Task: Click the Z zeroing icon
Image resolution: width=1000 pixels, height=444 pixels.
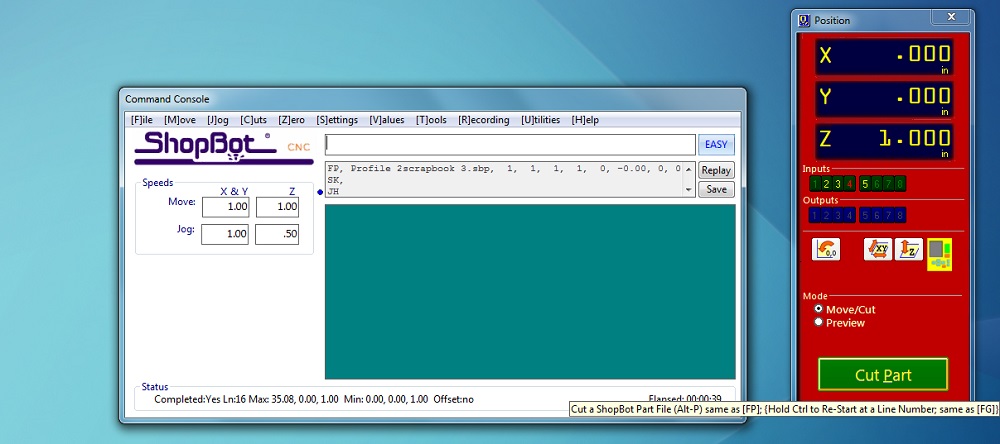Action: pyautogui.click(x=909, y=249)
